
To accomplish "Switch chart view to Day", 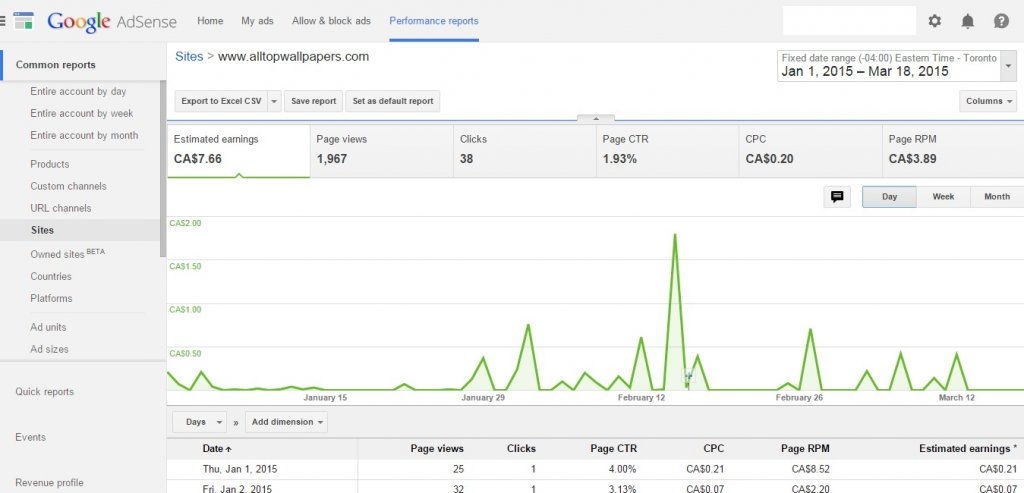I will pyautogui.click(x=889, y=197).
